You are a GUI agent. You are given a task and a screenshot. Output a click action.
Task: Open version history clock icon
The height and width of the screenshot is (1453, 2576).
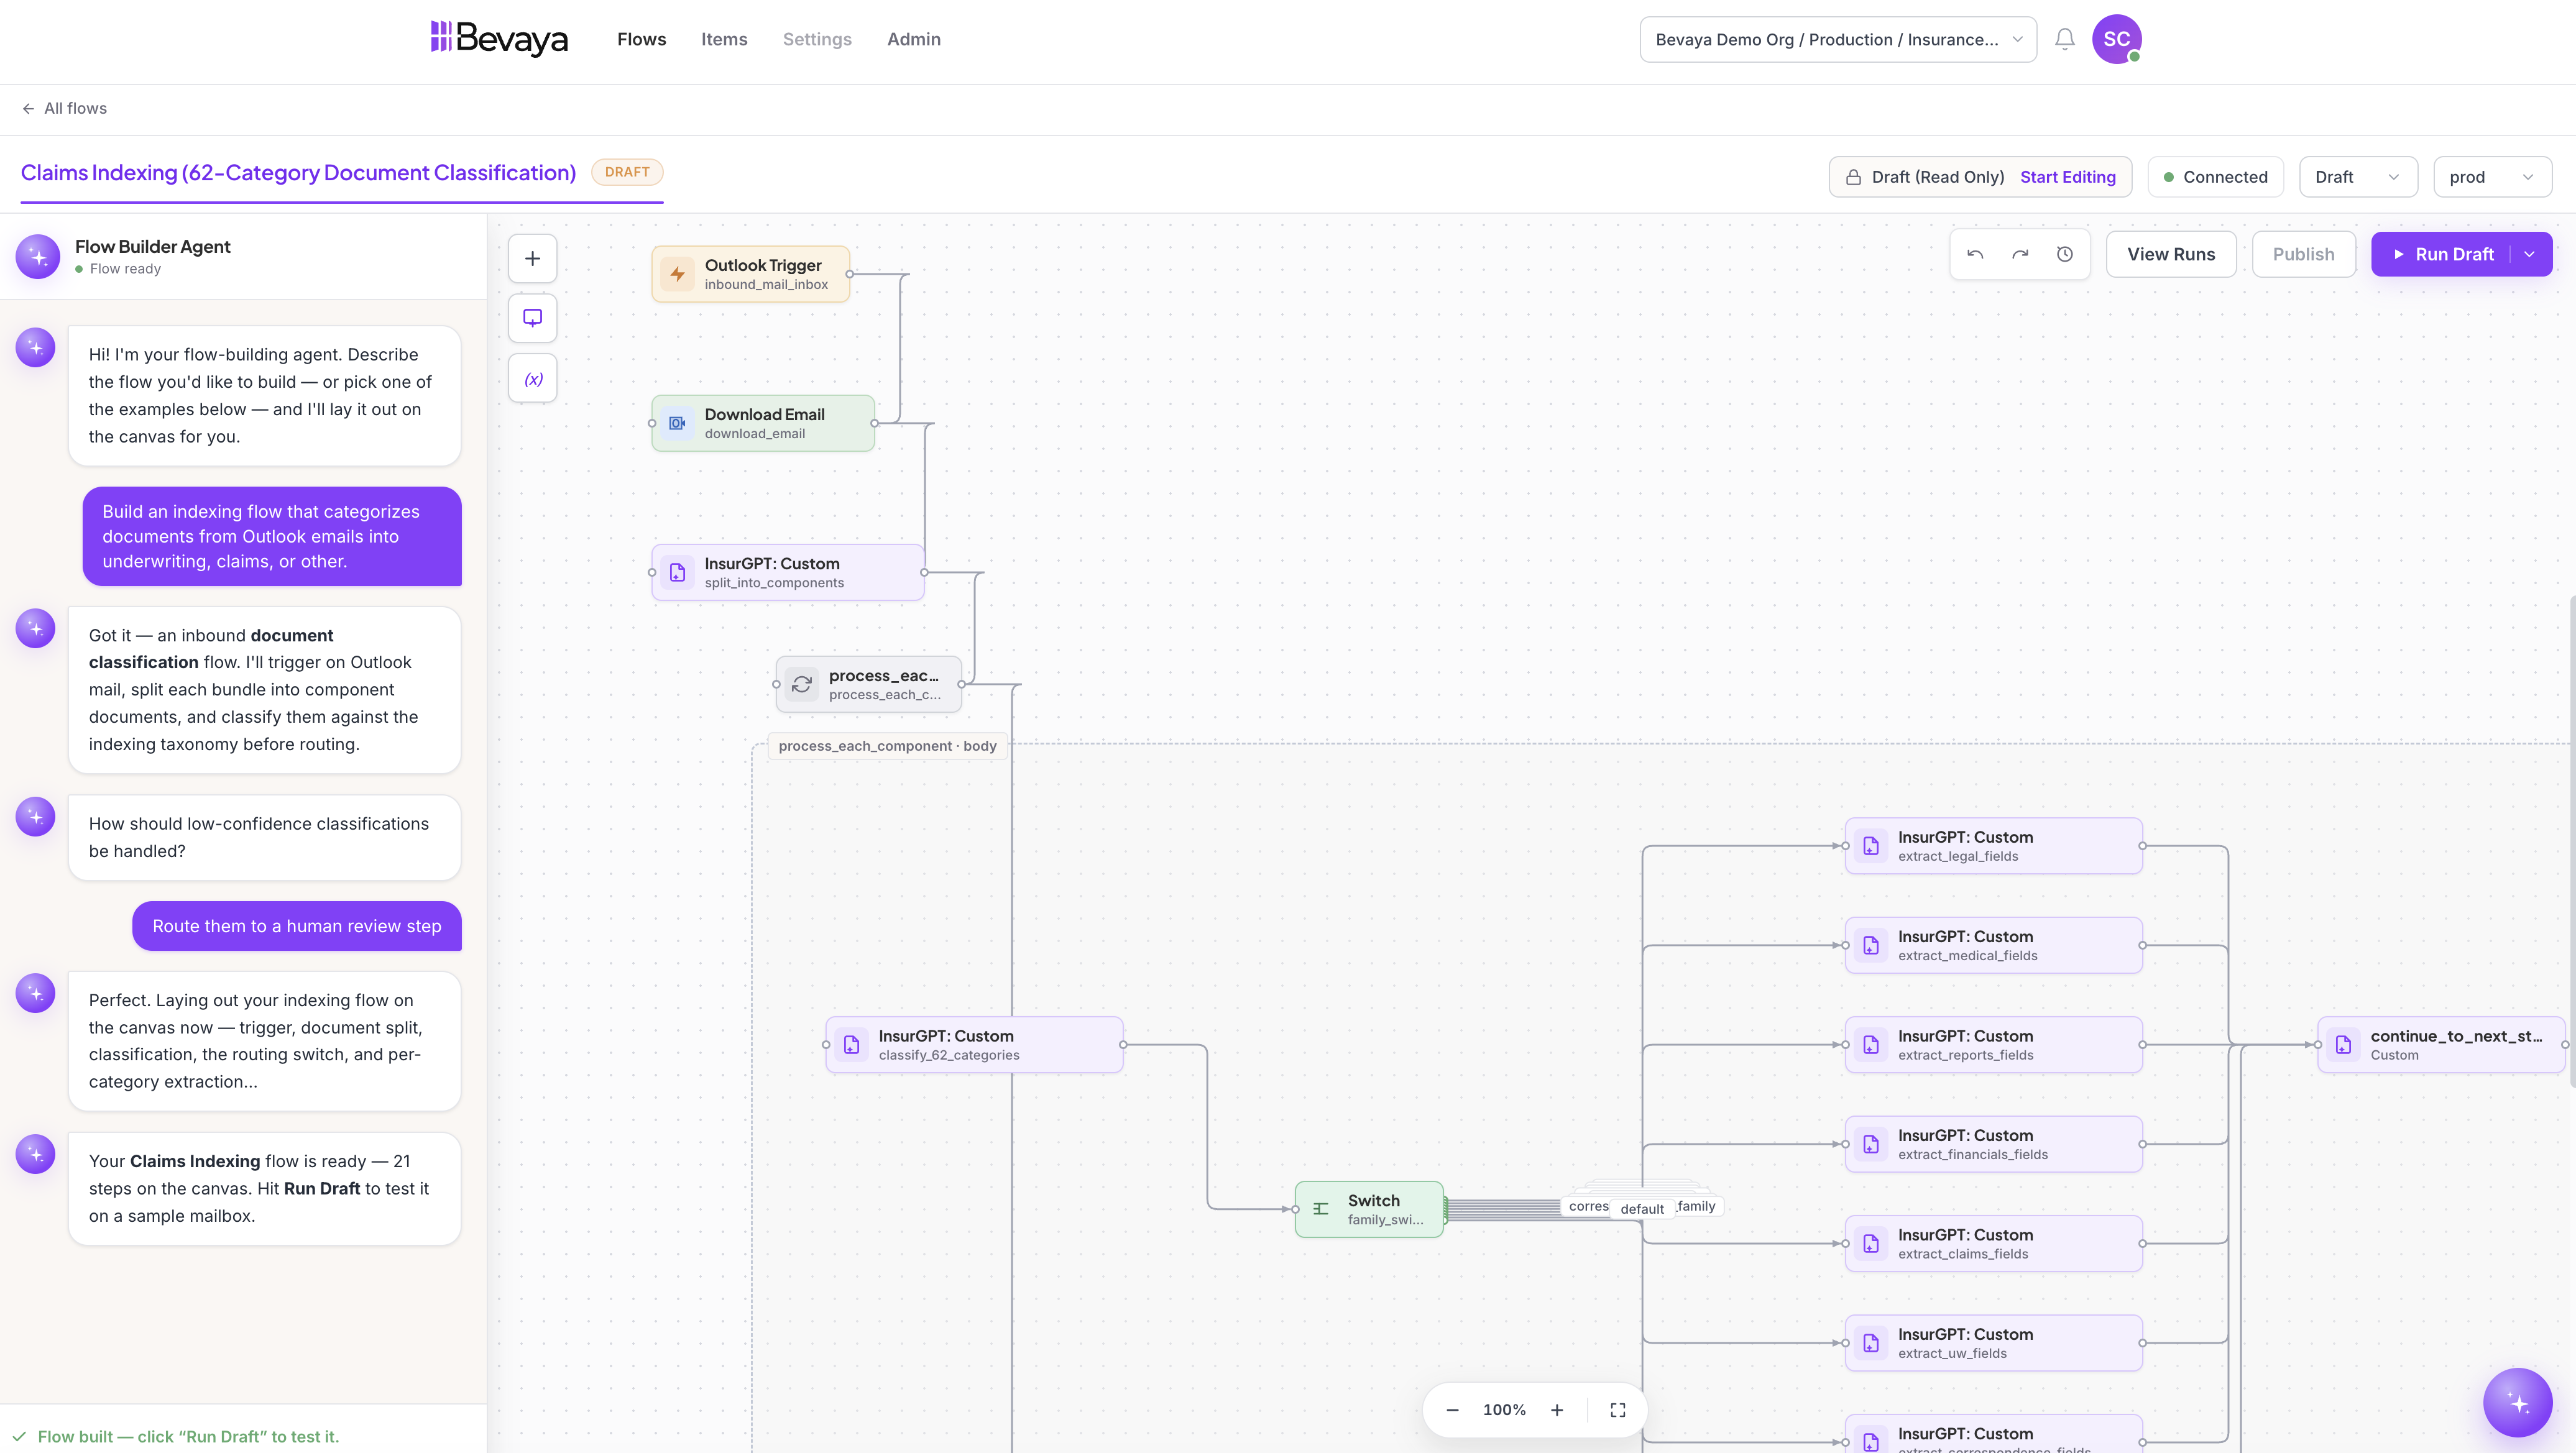[x=2064, y=254]
